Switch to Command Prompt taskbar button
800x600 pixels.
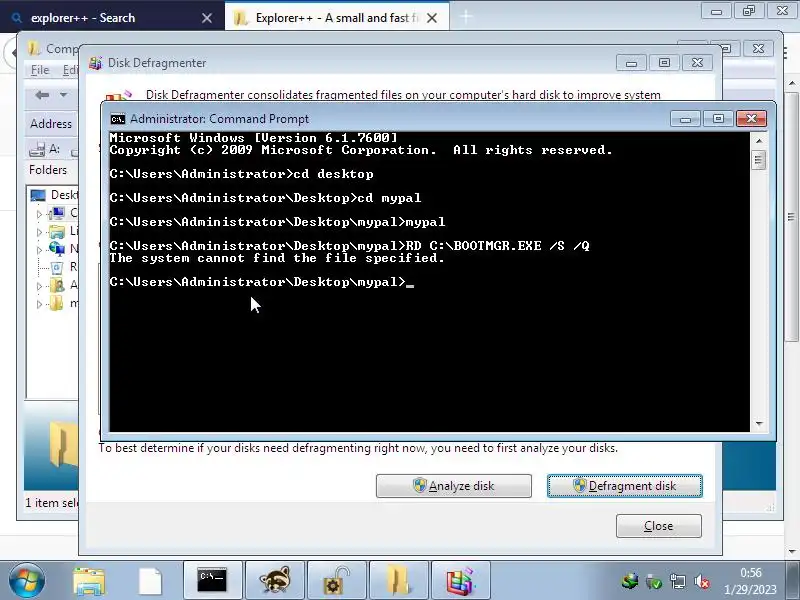pos(213,581)
